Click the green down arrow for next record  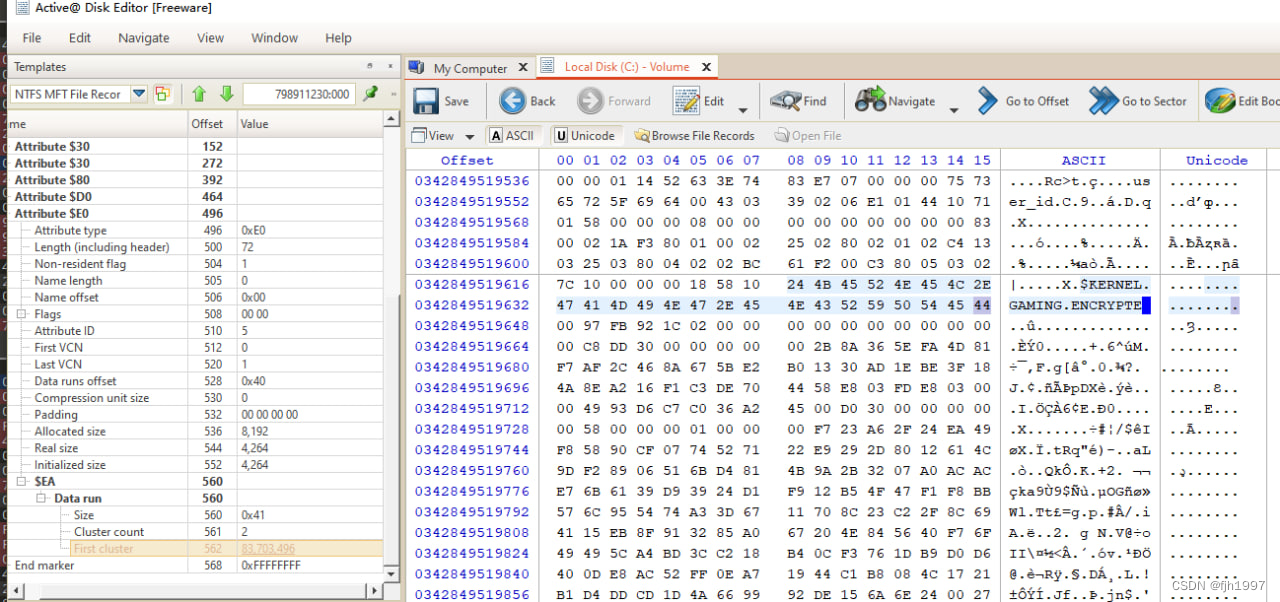coord(227,94)
